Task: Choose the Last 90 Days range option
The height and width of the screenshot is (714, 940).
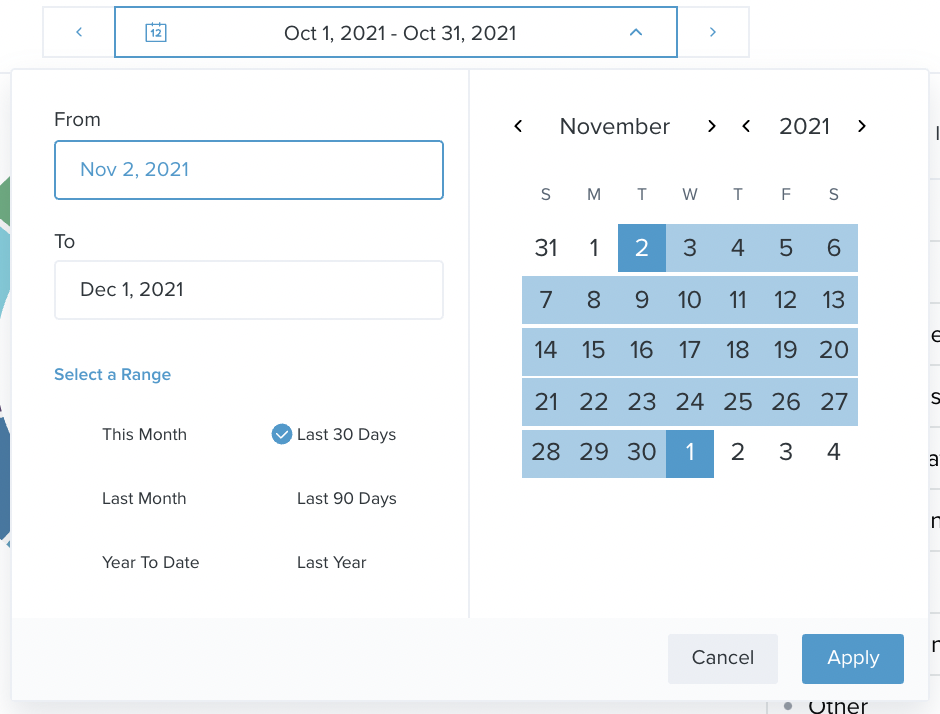Action: pyautogui.click(x=346, y=498)
